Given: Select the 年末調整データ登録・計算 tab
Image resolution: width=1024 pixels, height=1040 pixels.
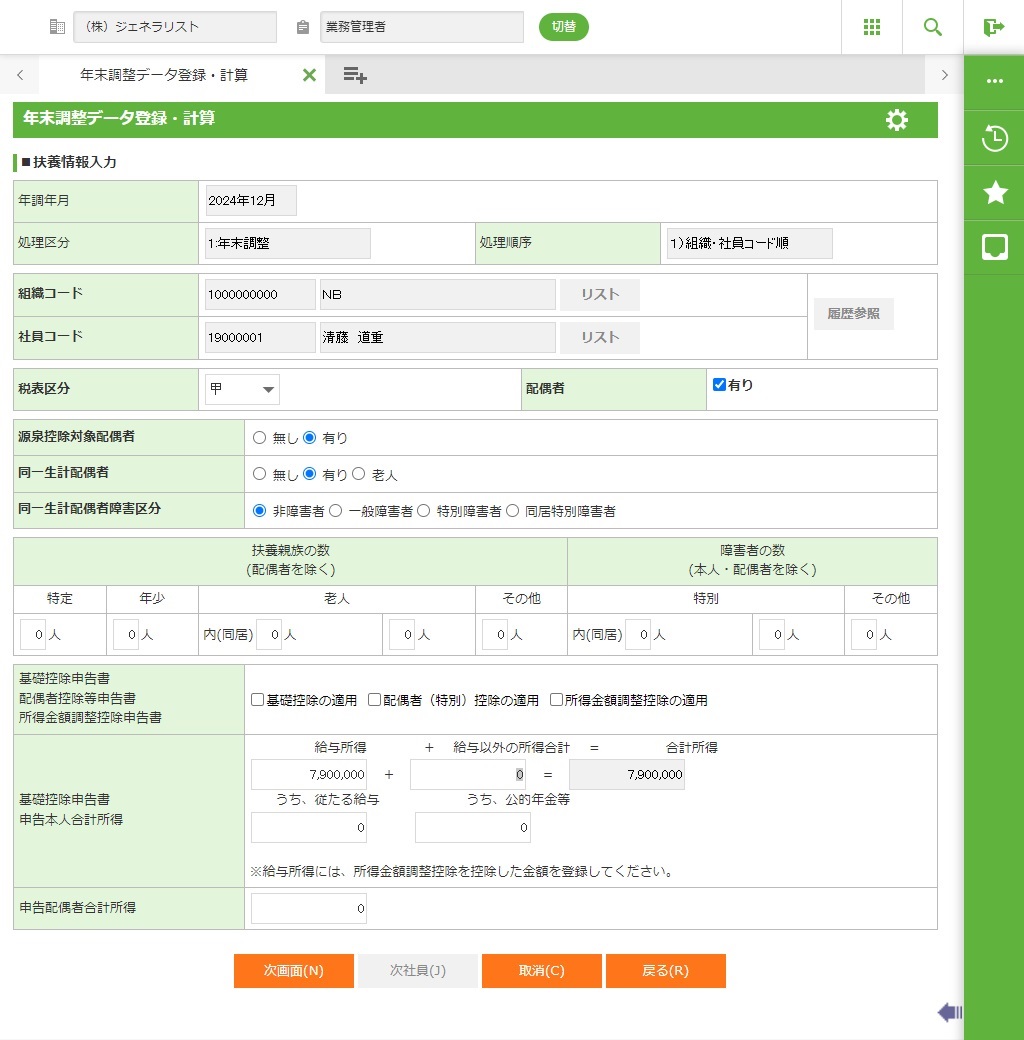Looking at the screenshot, I should tap(164, 75).
